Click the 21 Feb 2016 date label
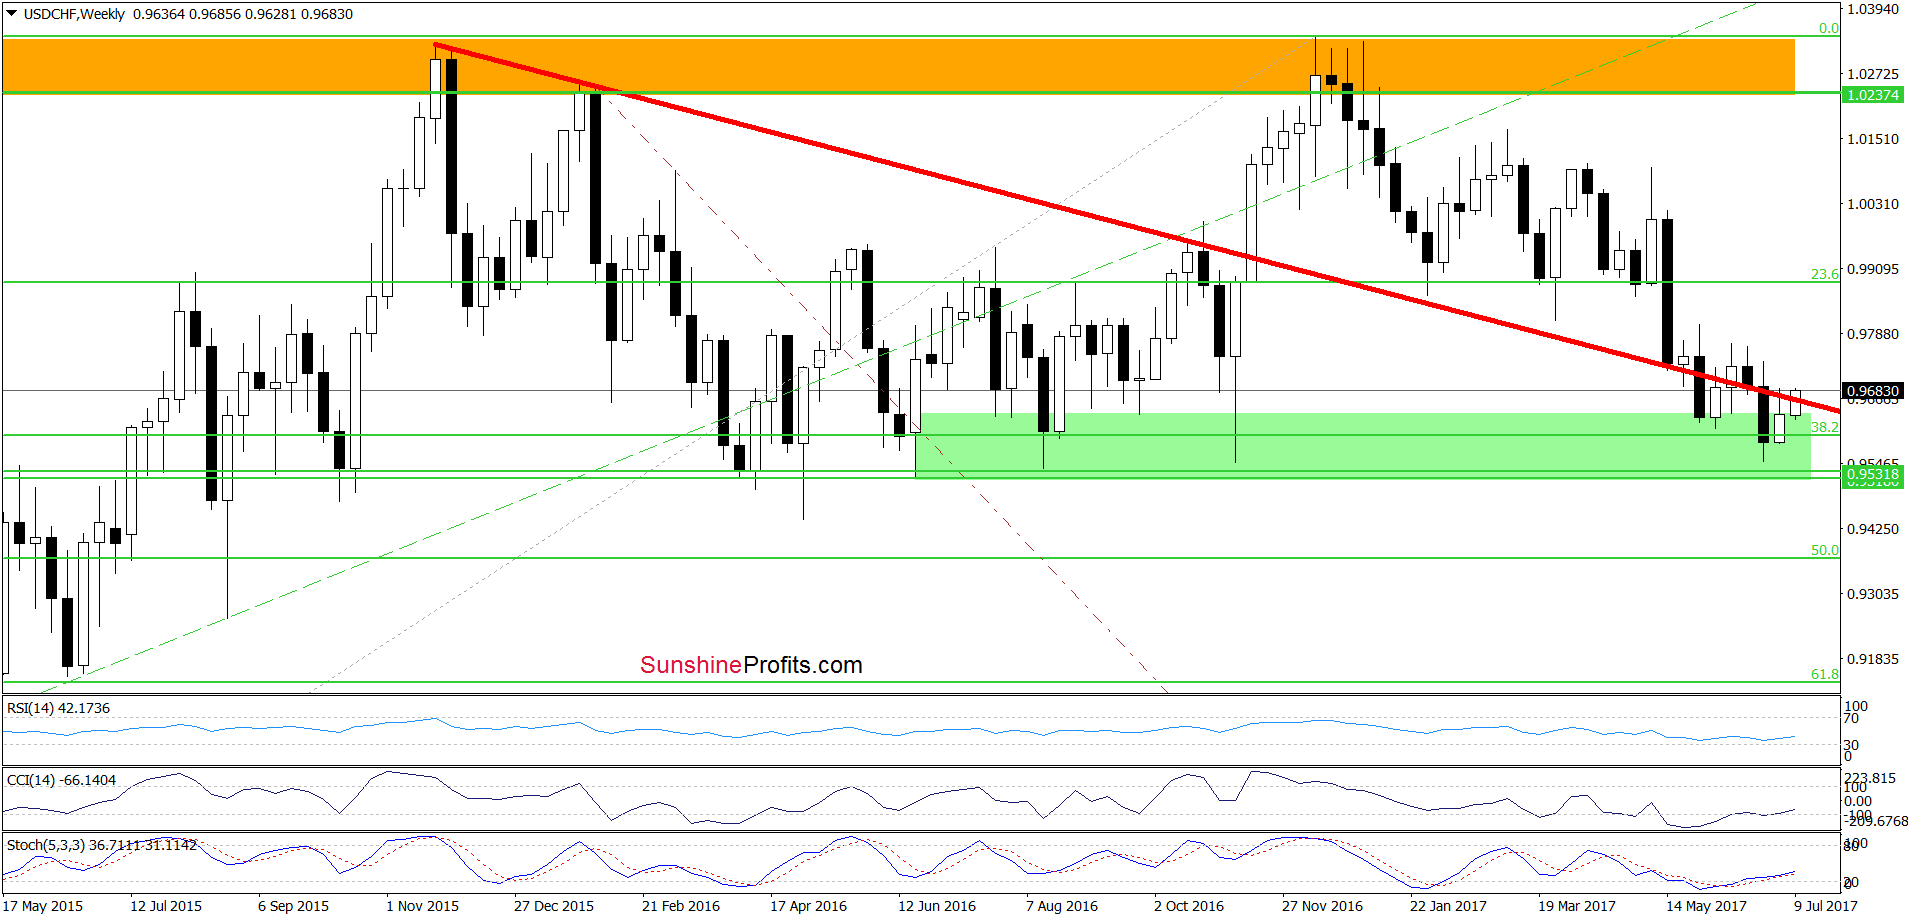 [681, 906]
